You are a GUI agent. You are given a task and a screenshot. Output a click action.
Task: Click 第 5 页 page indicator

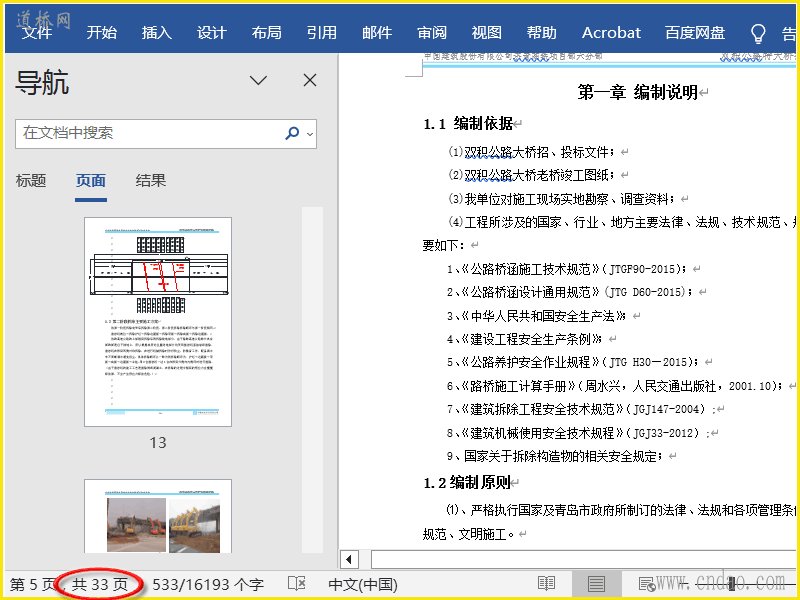[33, 585]
